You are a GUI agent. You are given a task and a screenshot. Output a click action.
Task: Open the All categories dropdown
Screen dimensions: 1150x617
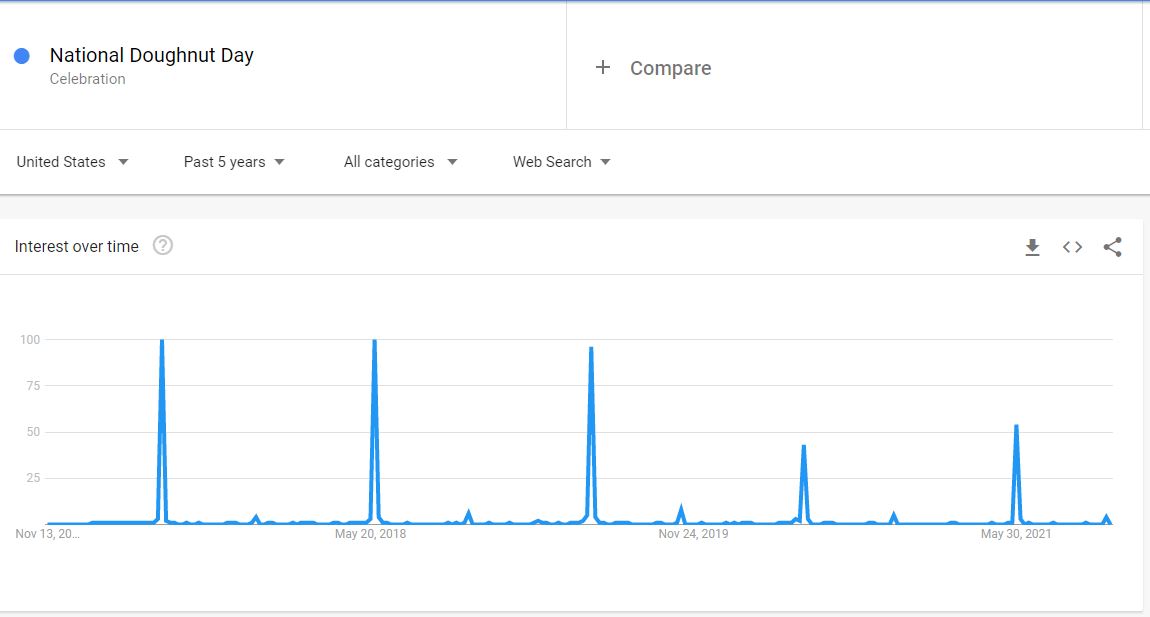400,162
